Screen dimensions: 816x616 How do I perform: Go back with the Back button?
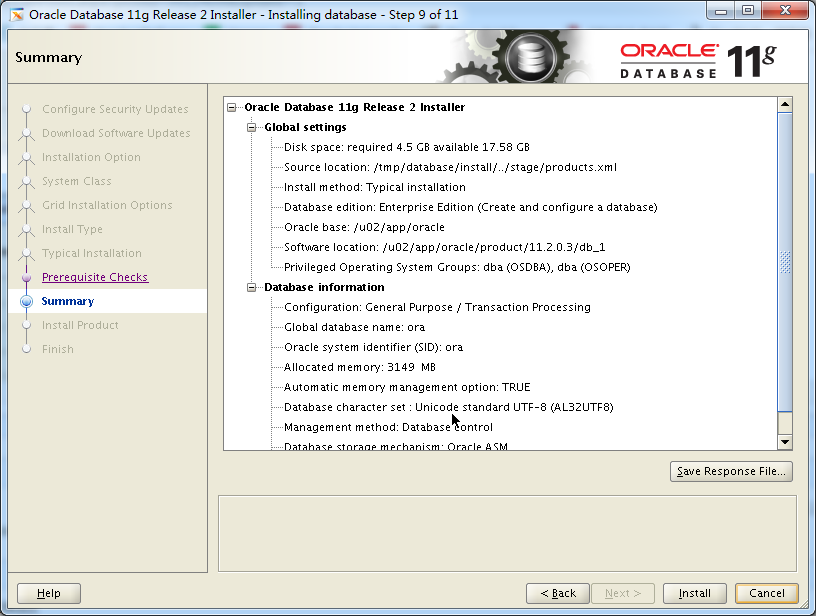[558, 593]
